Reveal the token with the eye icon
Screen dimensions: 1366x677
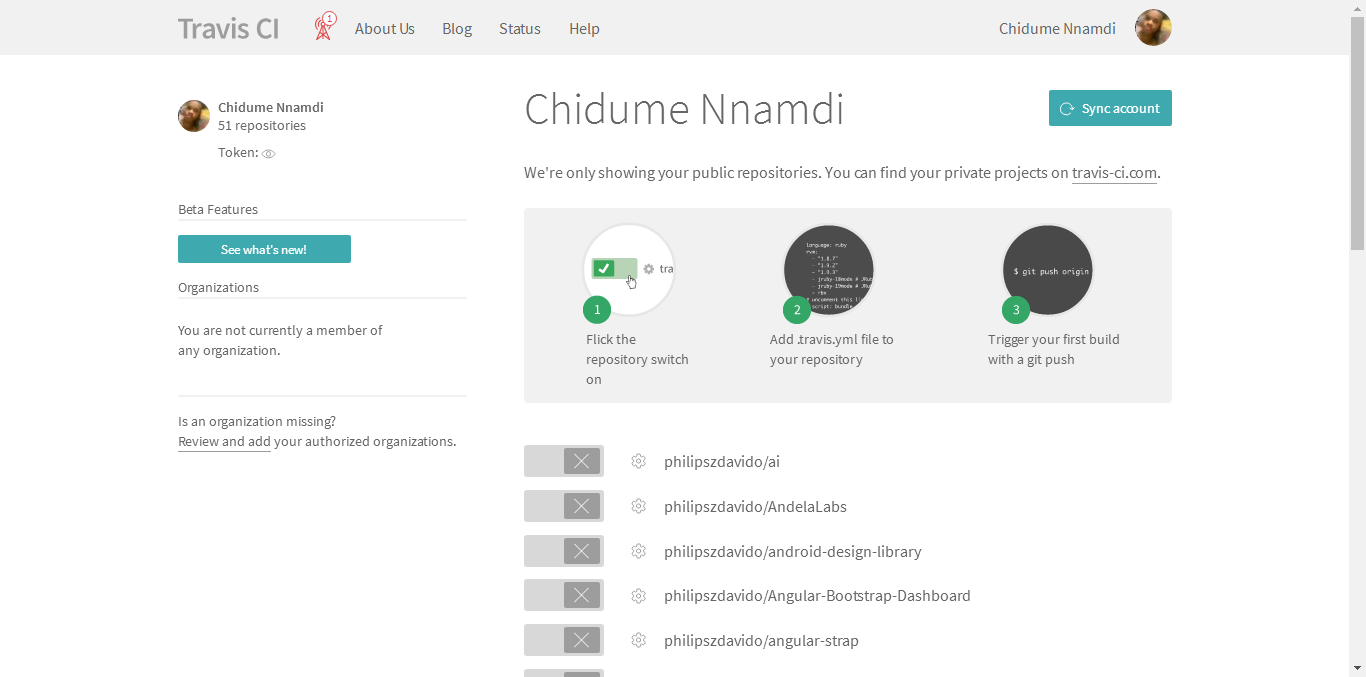[x=268, y=154]
